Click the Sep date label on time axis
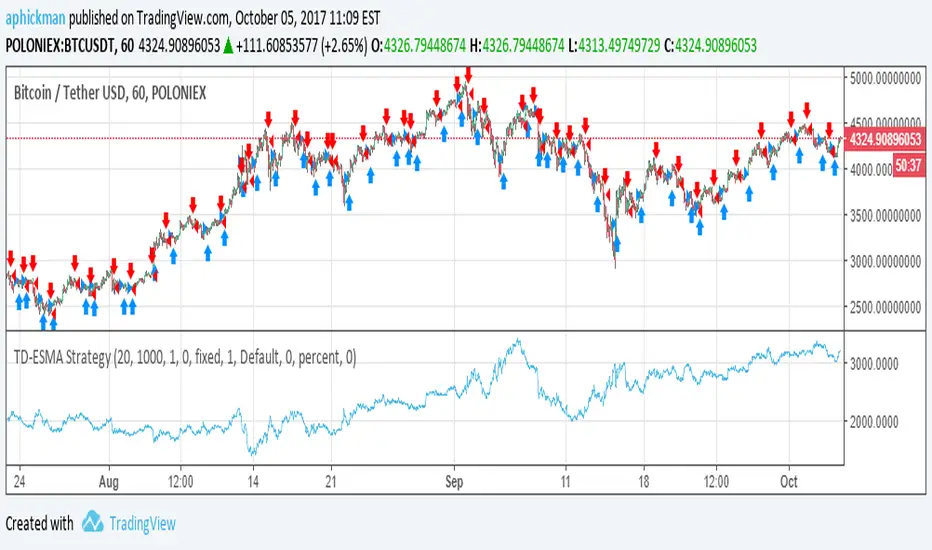Viewport: 932px width, 550px height. [454, 482]
